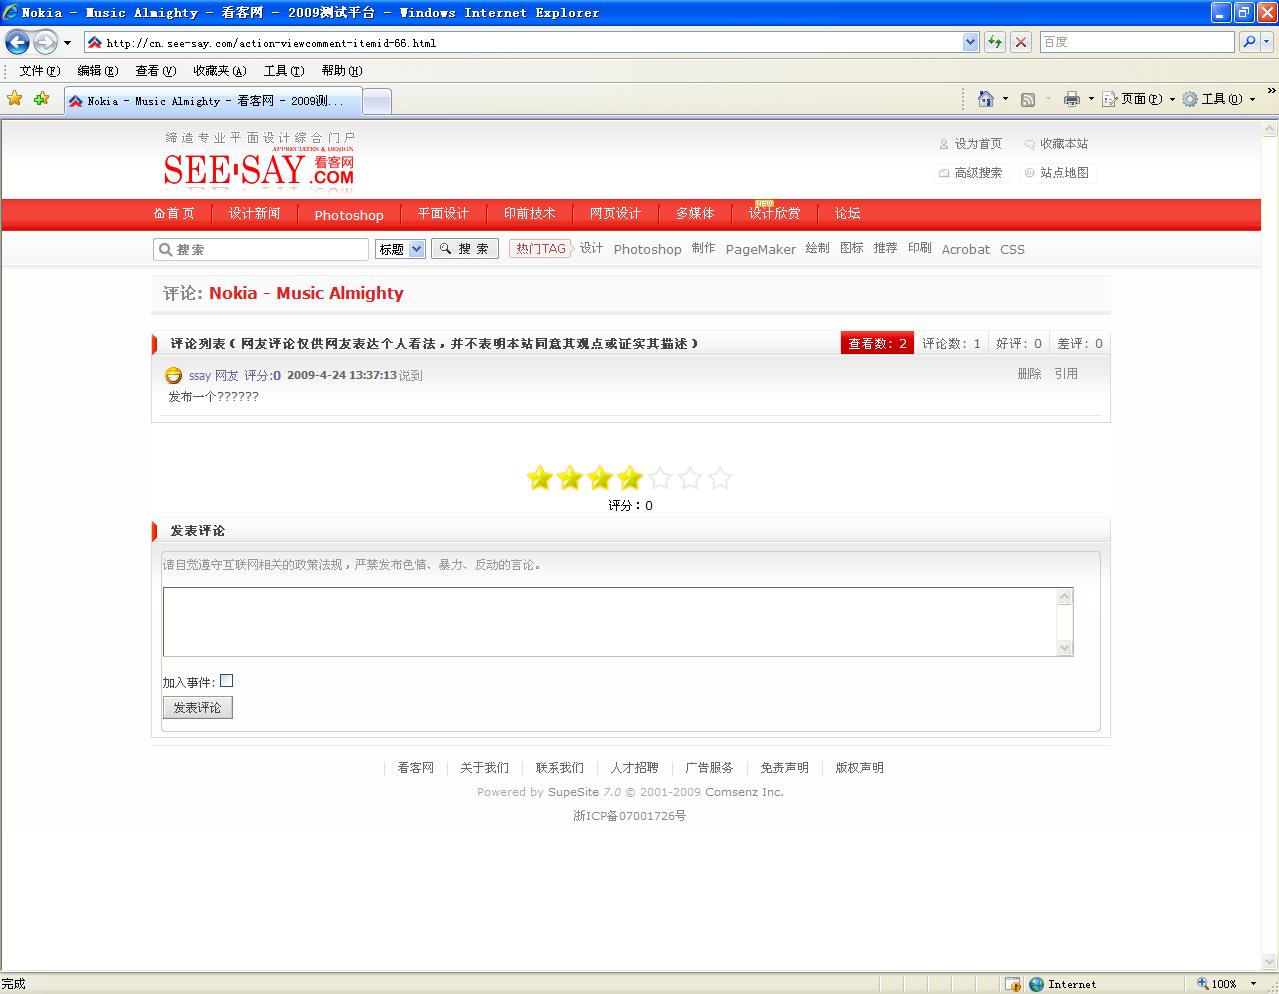Select the Nokia - Music Almighty tab
Screen dimensions: 1279x994
click(x=212, y=101)
